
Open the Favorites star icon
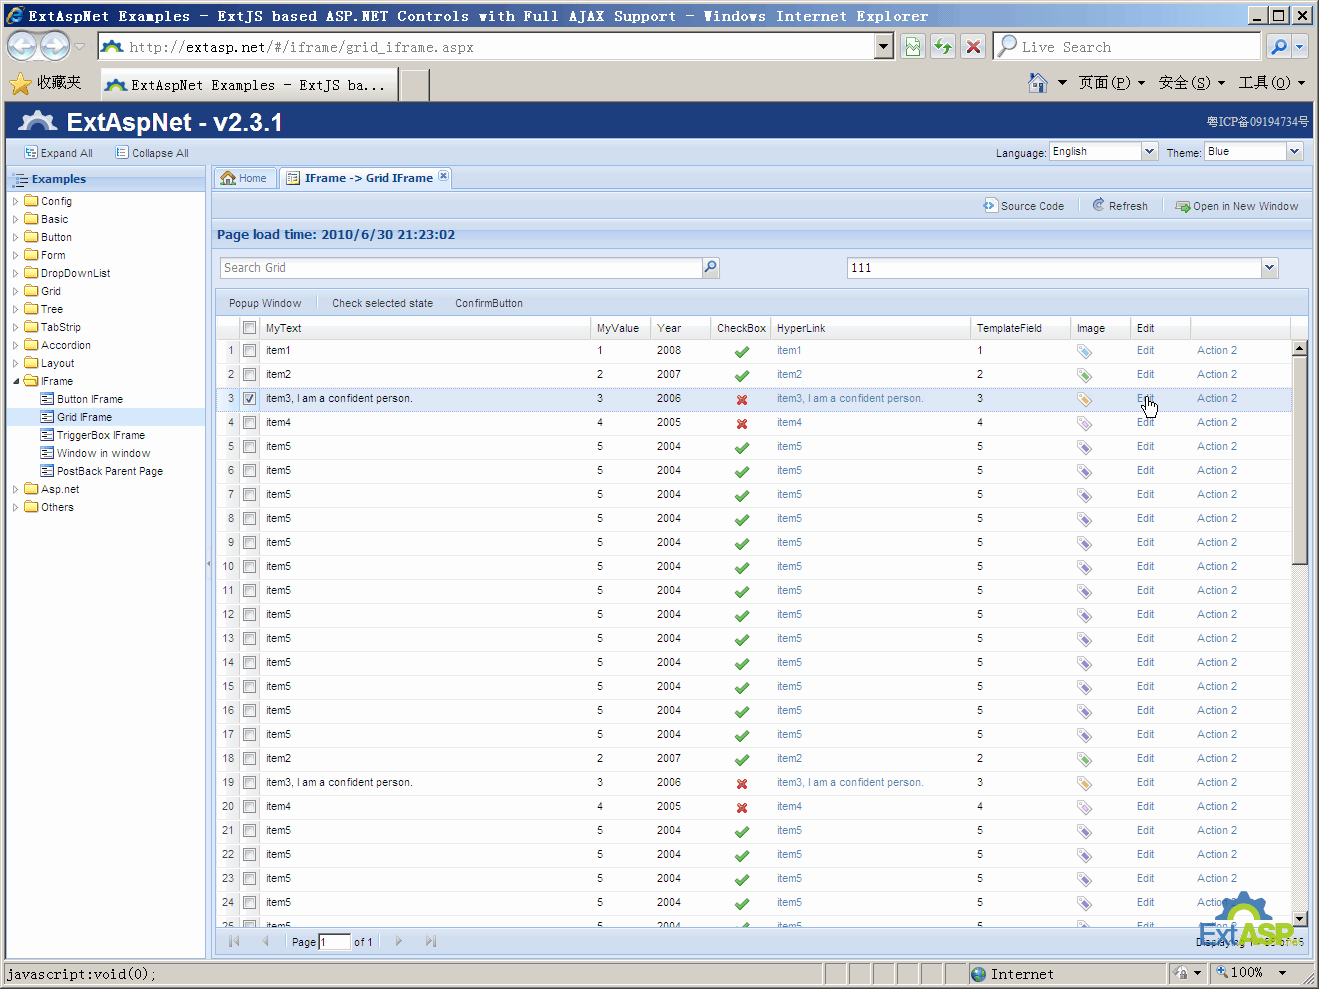20,83
